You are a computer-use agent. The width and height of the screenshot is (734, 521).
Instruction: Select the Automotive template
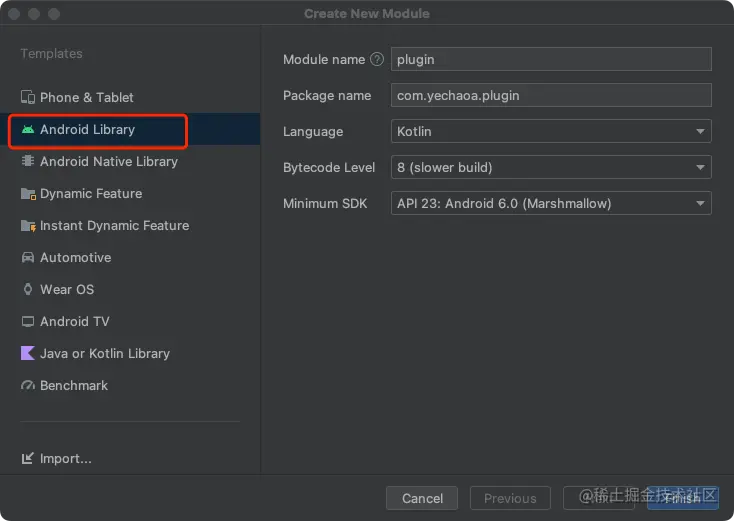pyautogui.click(x=75, y=258)
